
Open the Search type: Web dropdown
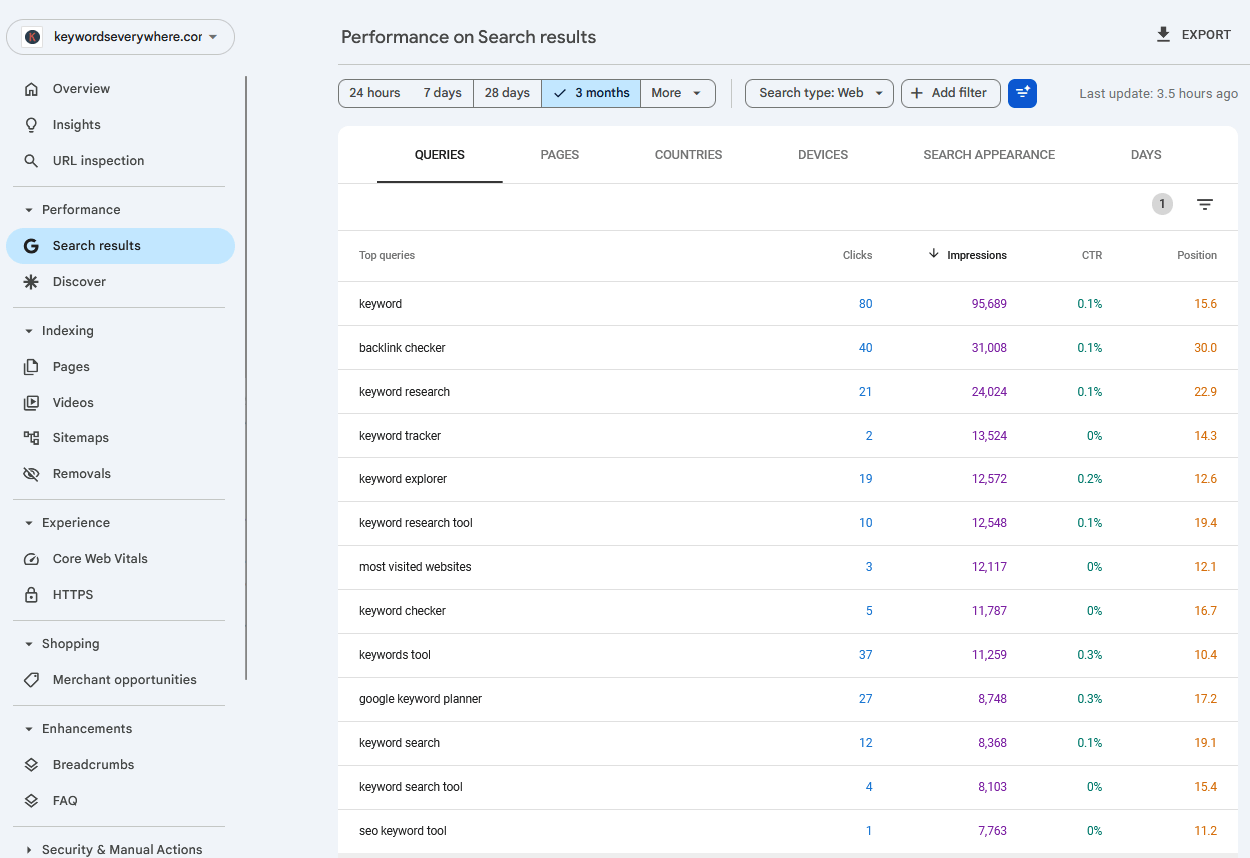coord(819,93)
